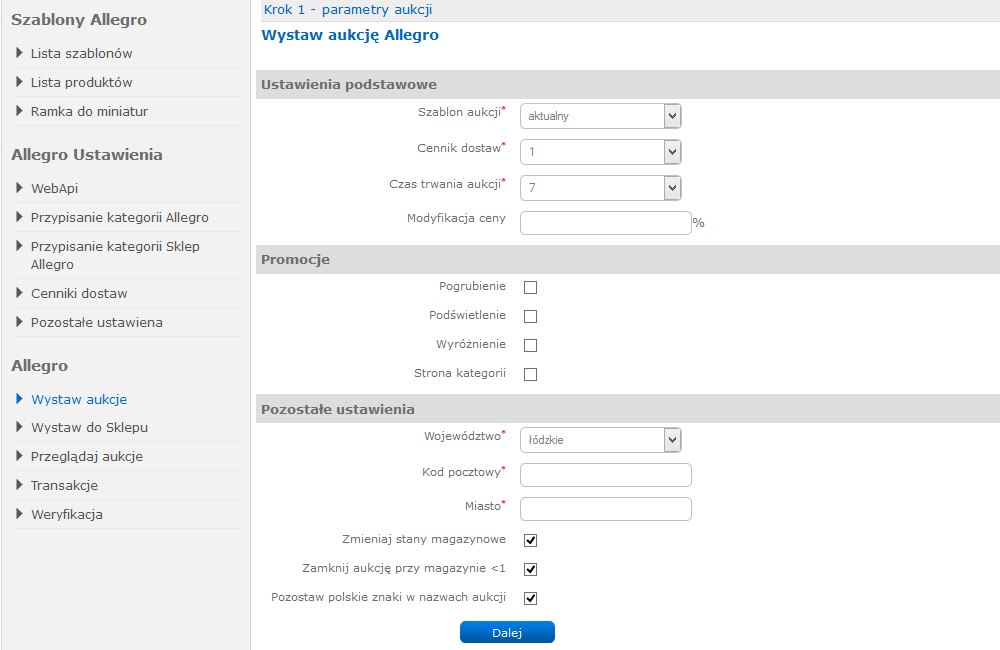Click arrow icon beside Przypisanie kategorii Allegro
This screenshot has width=1000, height=650.
(19, 217)
